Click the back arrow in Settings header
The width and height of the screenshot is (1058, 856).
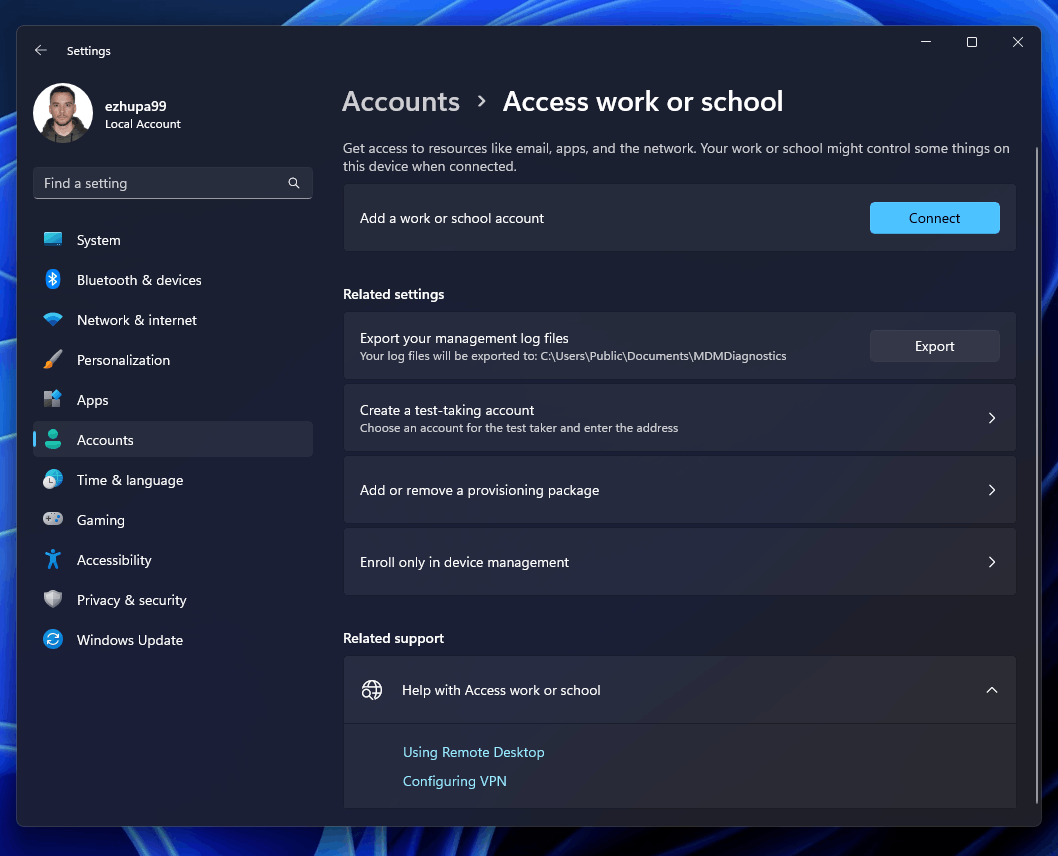tap(40, 51)
